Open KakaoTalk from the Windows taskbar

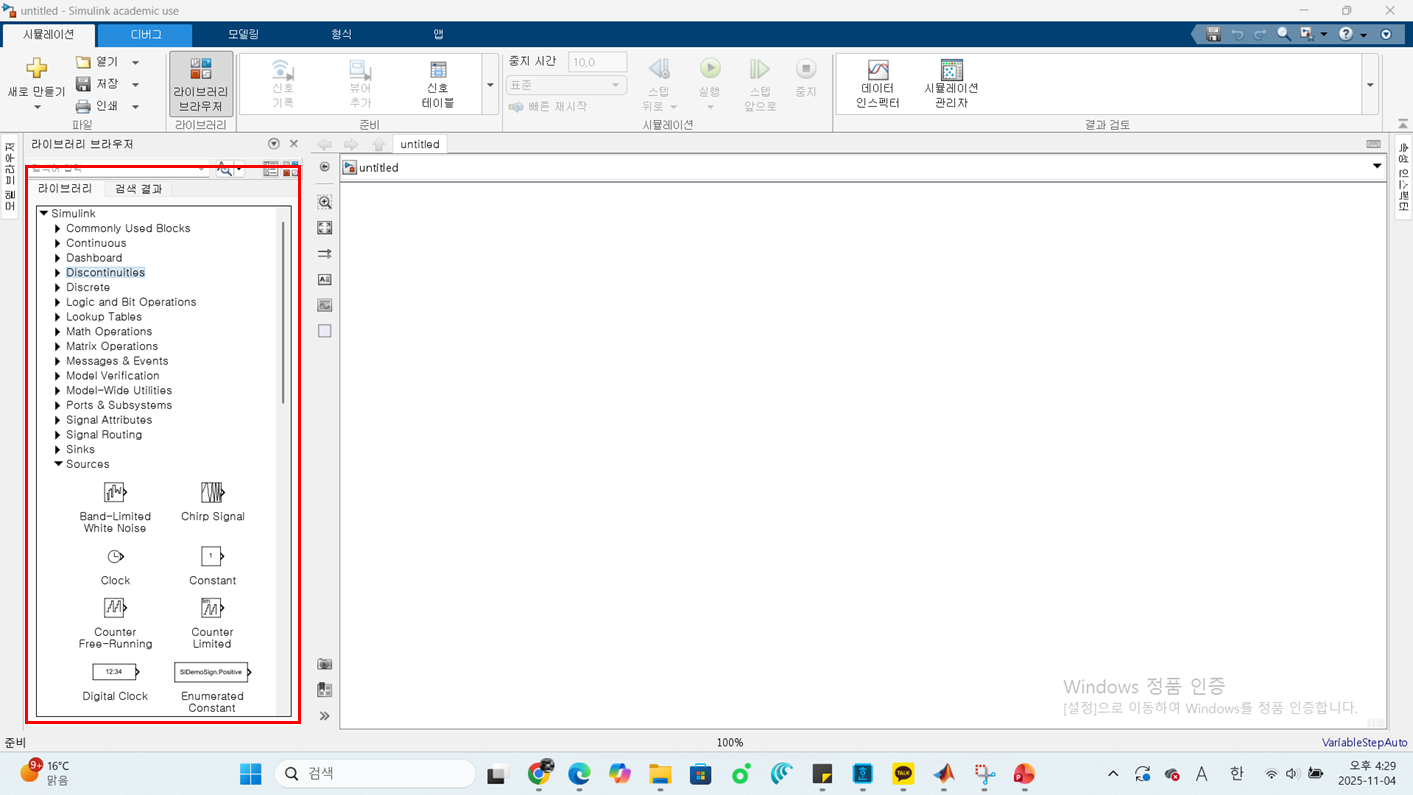coord(903,774)
